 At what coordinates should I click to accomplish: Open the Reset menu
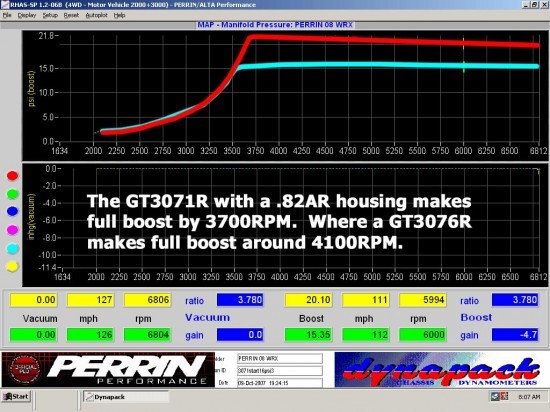71,15
